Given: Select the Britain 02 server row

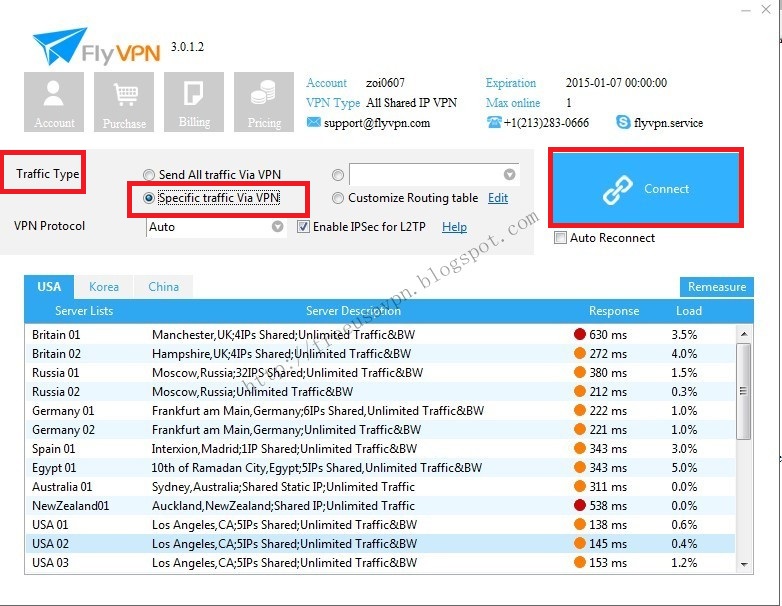Looking at the screenshot, I should click(380, 353).
